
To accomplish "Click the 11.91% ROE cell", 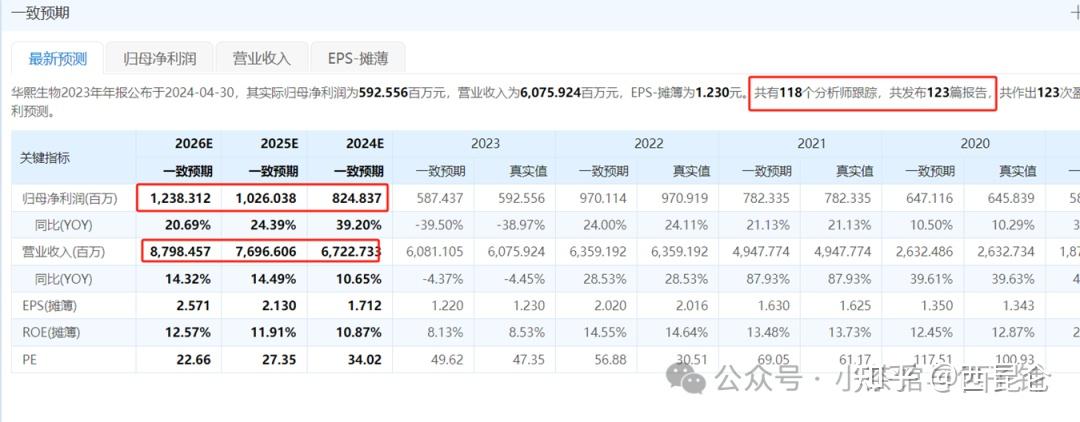I will tap(272, 333).
